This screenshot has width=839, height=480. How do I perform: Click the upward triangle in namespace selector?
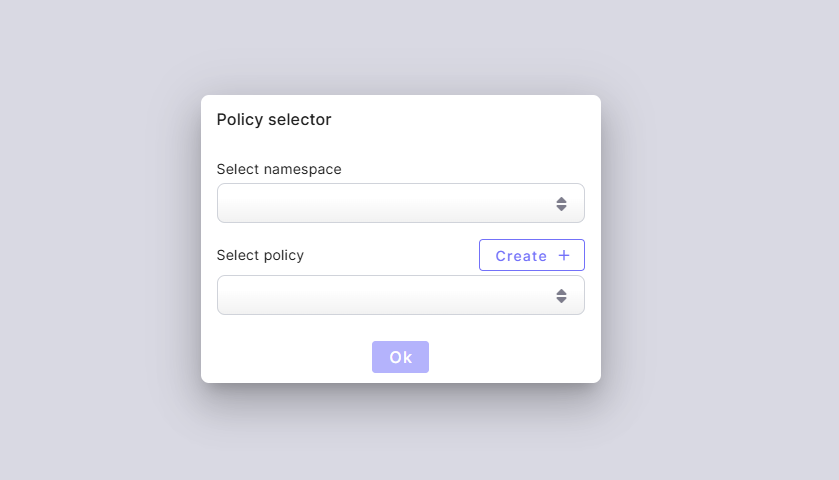click(561, 199)
